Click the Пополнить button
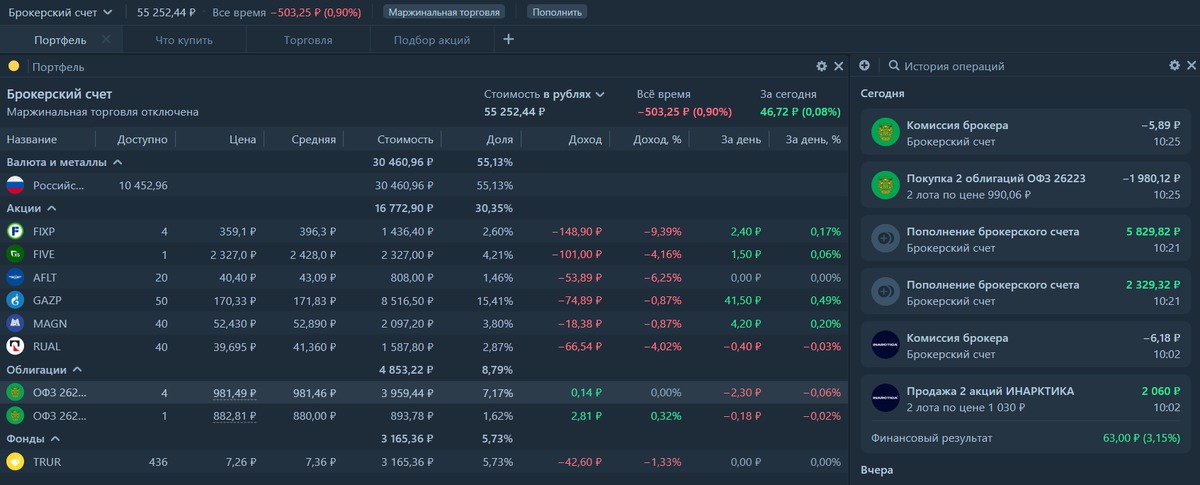1200x485 pixels. (x=557, y=12)
